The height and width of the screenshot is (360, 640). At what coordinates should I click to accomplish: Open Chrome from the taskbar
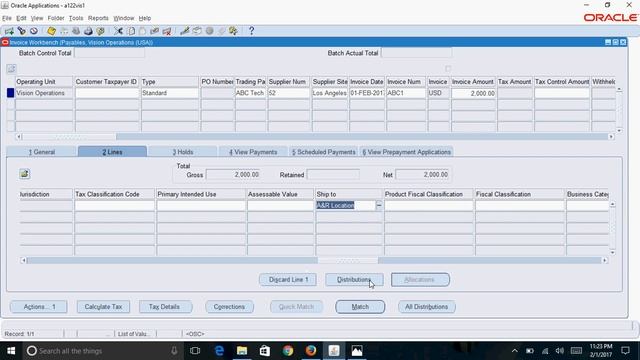coord(288,351)
